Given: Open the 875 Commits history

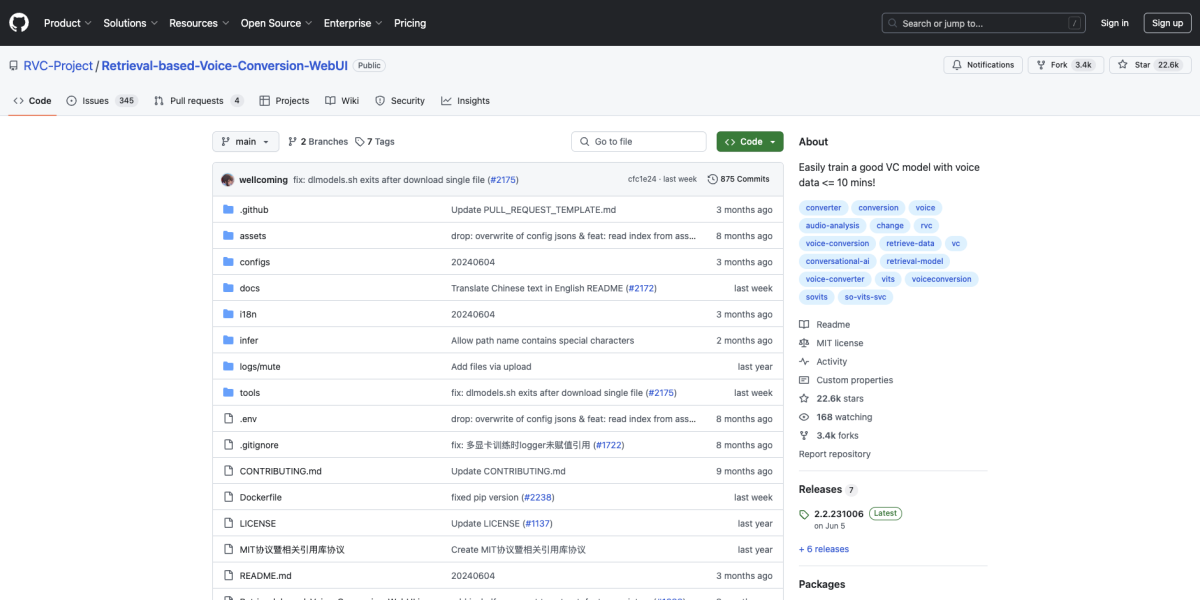Looking at the screenshot, I should (738, 179).
